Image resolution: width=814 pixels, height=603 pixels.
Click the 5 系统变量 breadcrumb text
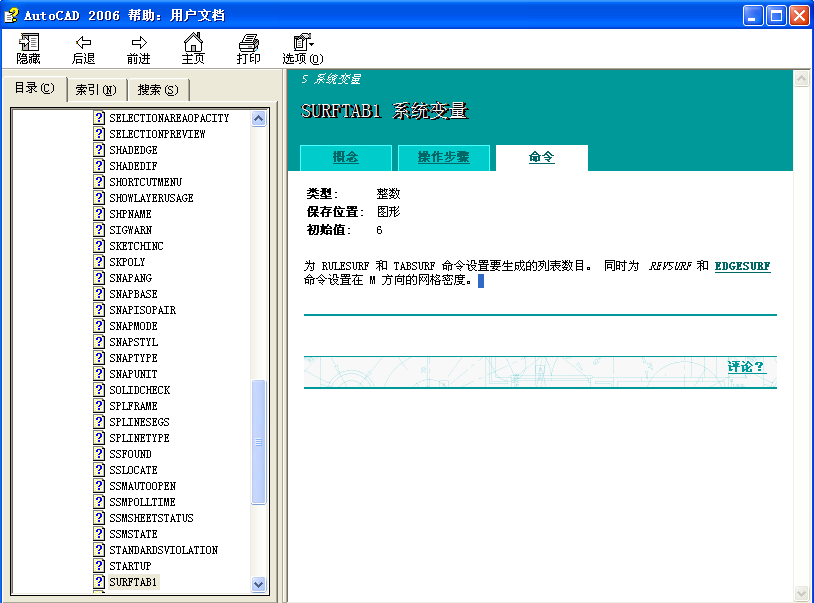[x=331, y=79]
